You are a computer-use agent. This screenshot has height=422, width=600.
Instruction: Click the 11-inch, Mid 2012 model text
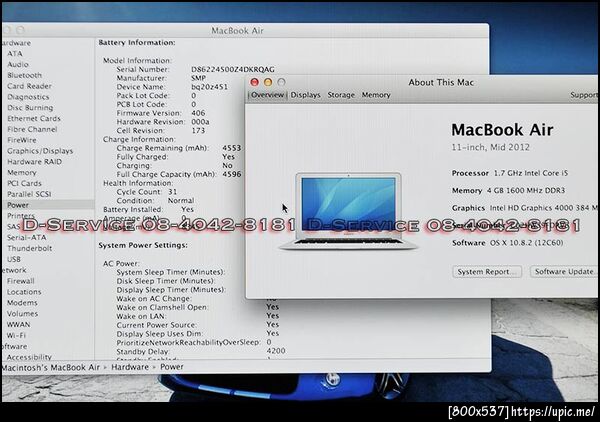(x=490, y=147)
